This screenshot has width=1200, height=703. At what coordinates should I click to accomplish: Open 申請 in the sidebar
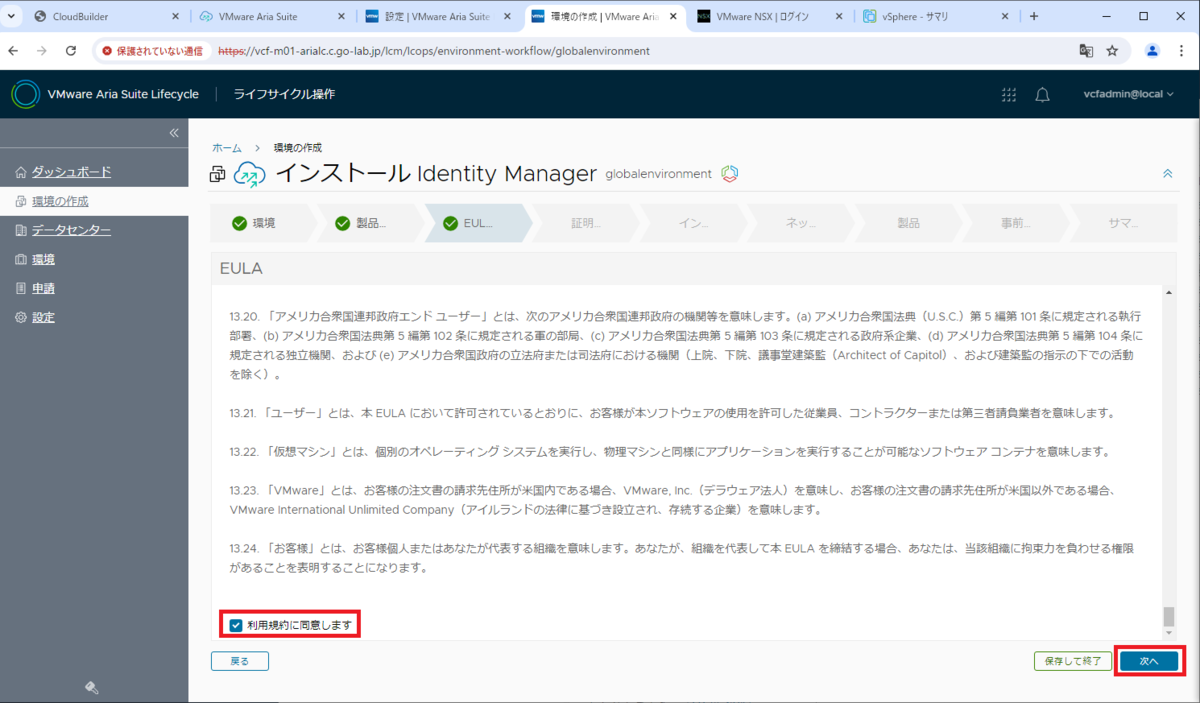(43, 288)
